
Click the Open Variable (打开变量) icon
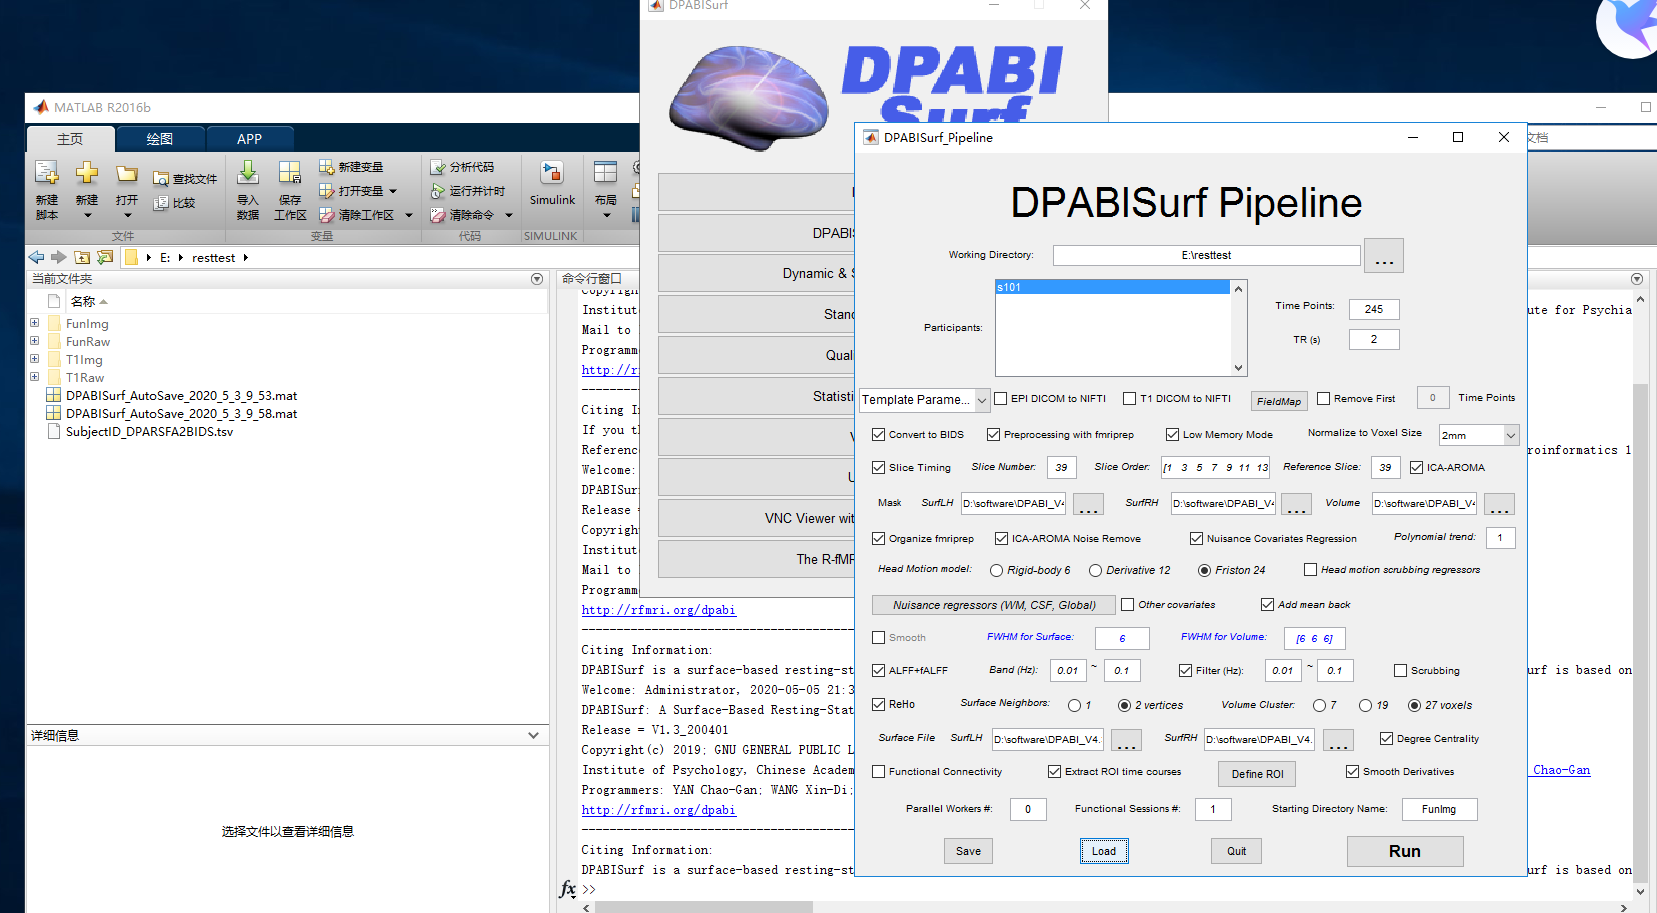tap(327, 191)
